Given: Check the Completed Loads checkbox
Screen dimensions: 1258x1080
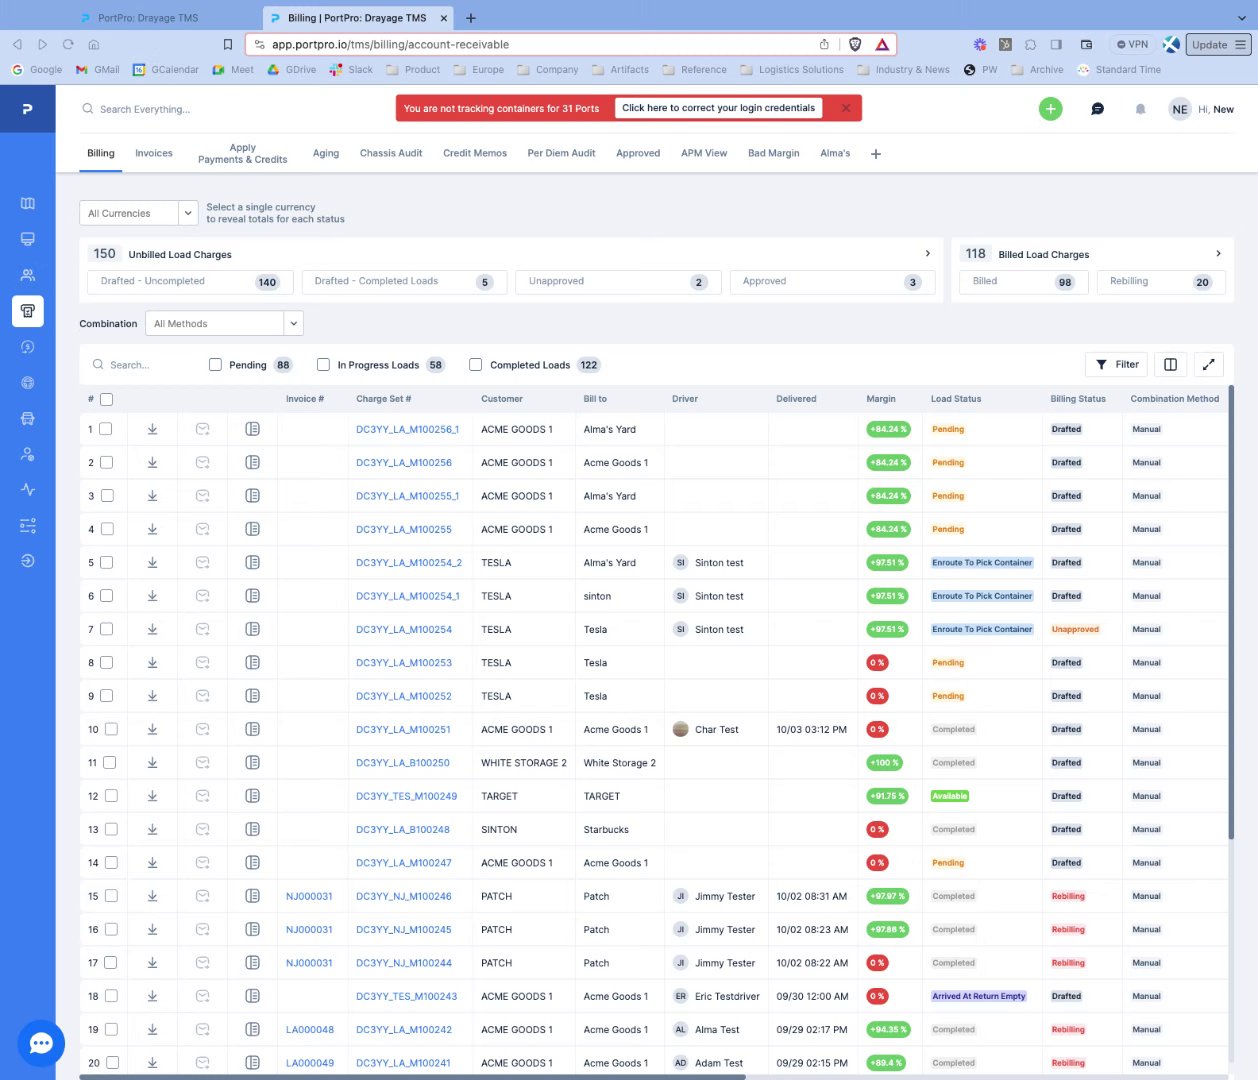Looking at the screenshot, I should tap(475, 365).
